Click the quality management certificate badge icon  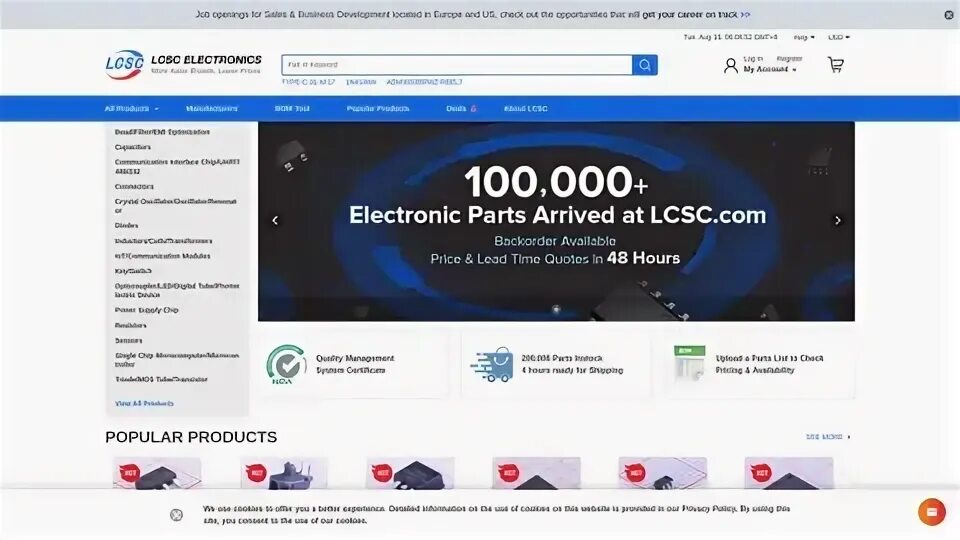[x=286, y=364]
